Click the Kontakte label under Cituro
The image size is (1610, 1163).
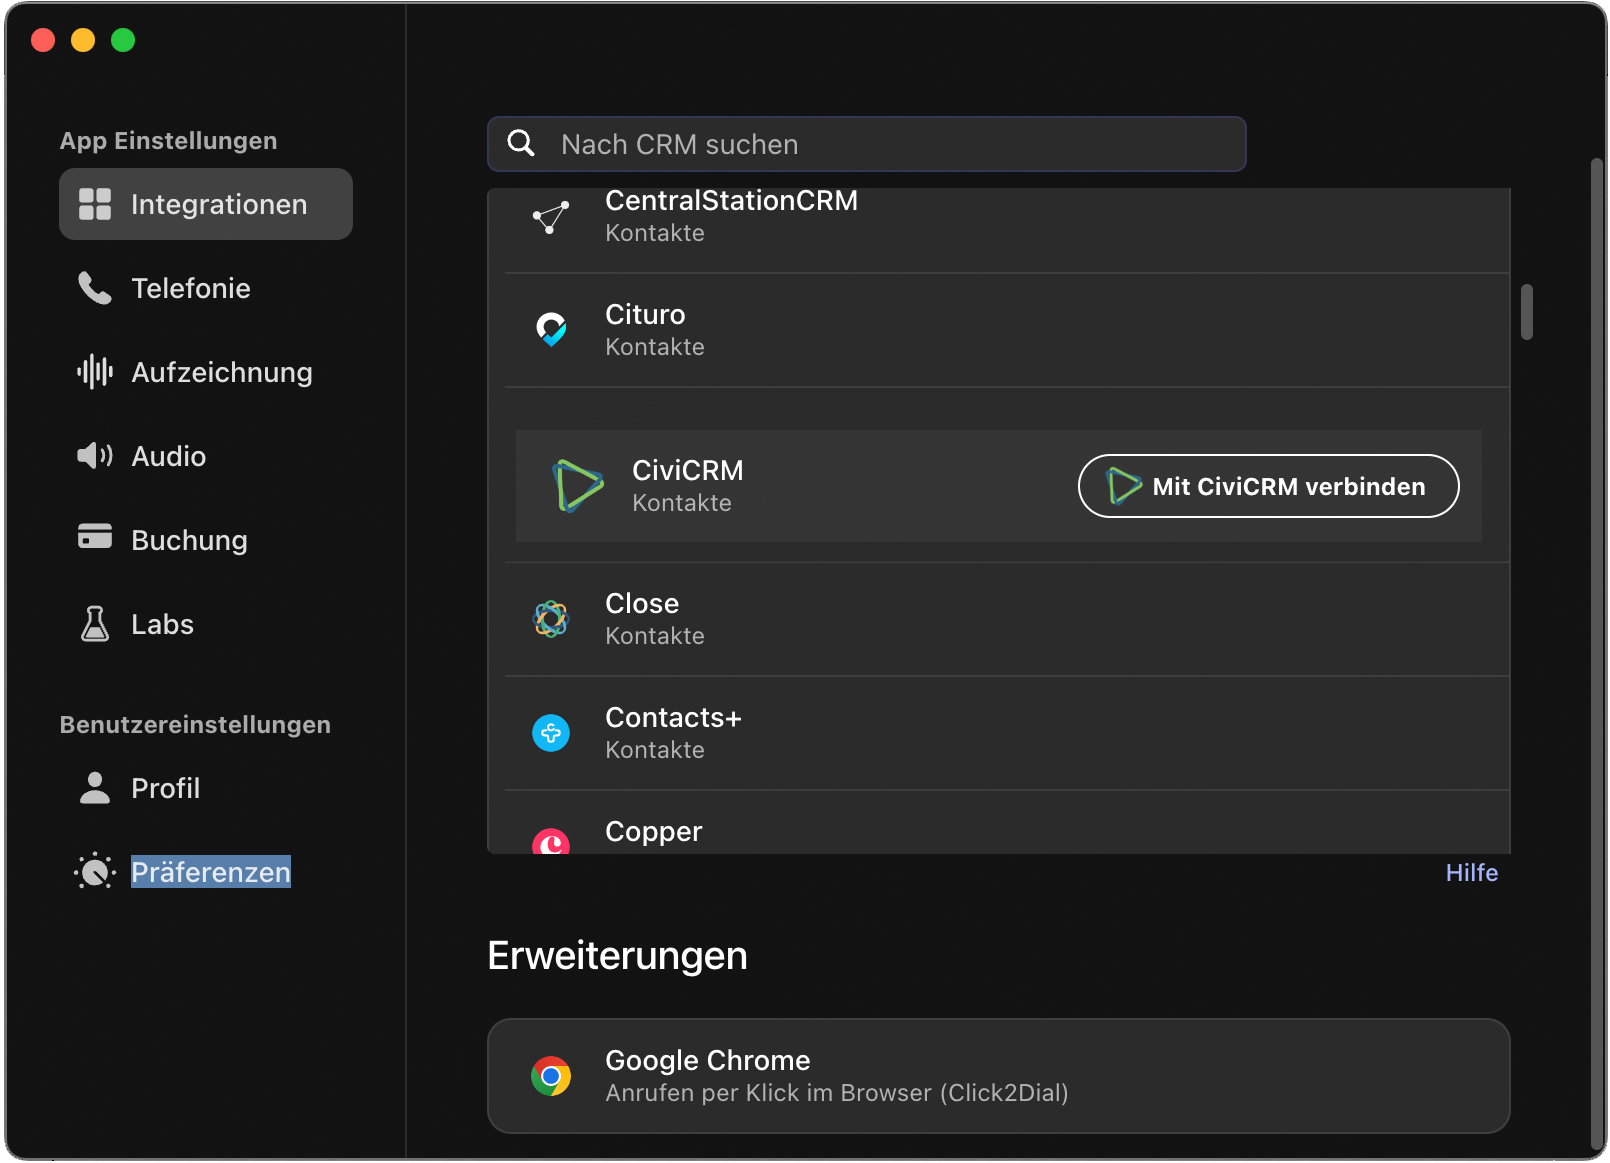click(x=655, y=347)
